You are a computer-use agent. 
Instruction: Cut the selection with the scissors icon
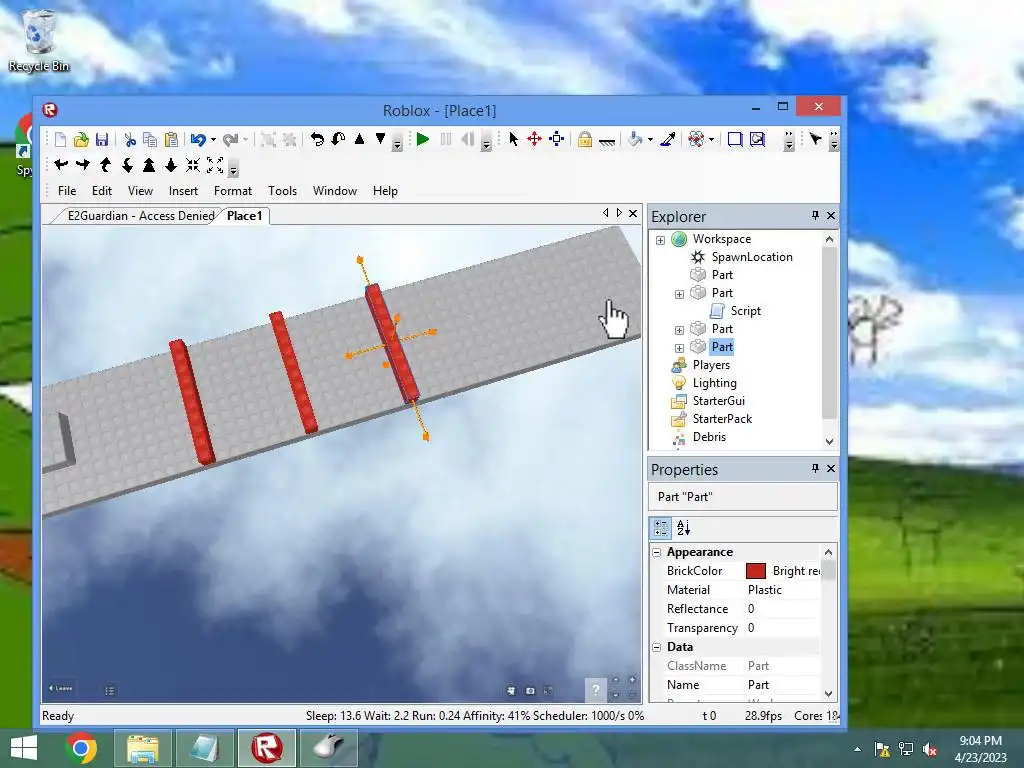click(129, 139)
